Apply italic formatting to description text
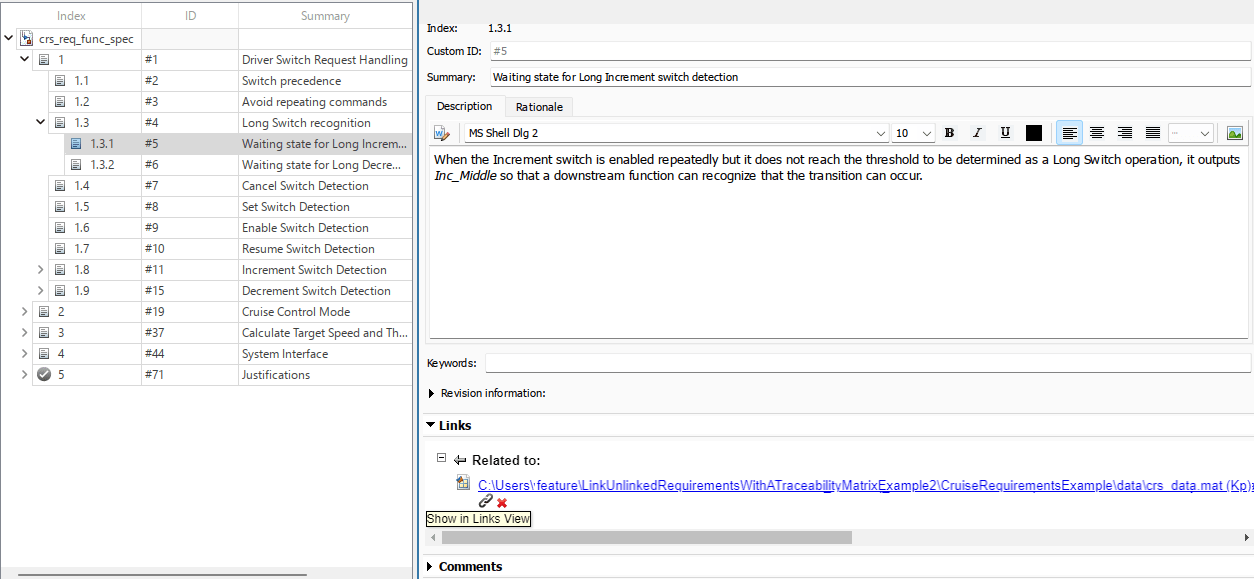The image size is (1254, 579). 977,132
